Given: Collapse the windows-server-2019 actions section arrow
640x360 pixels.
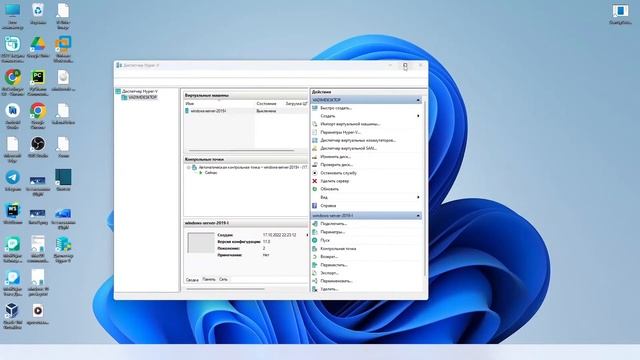Looking at the screenshot, I should 418,216.
